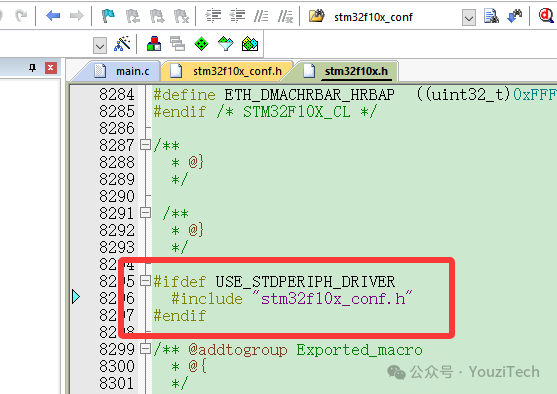Click the Redo toolbar icon

[x=21, y=16]
